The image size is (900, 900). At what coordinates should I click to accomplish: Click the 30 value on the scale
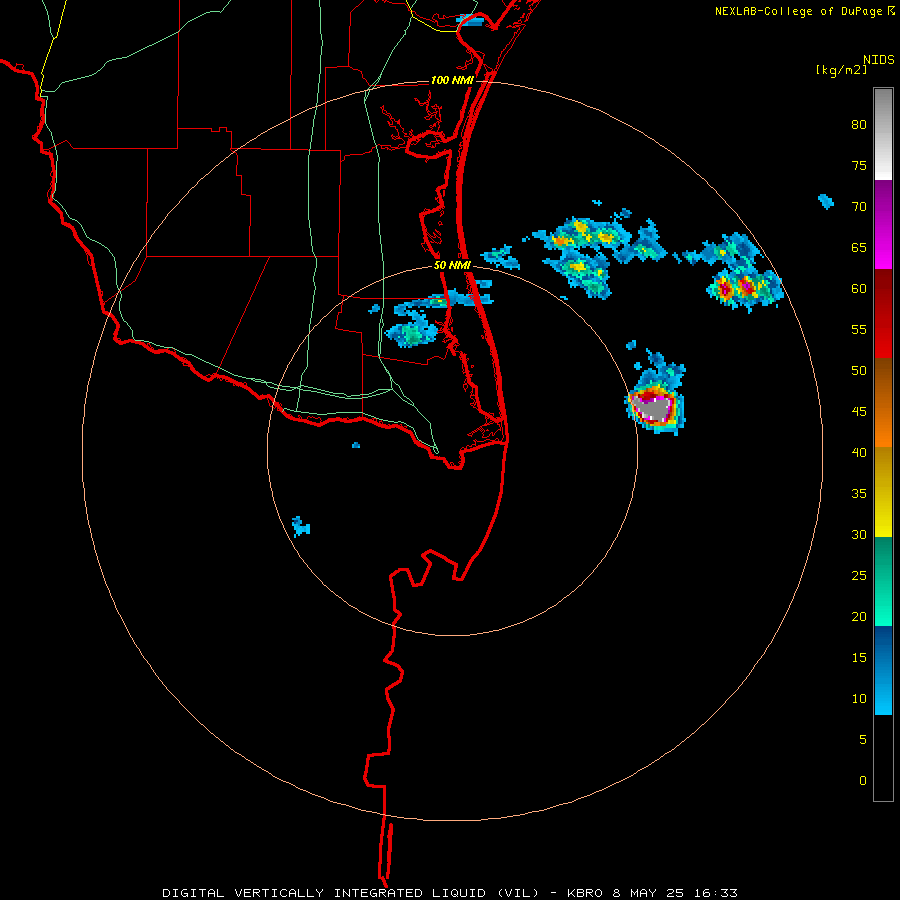coord(859,534)
